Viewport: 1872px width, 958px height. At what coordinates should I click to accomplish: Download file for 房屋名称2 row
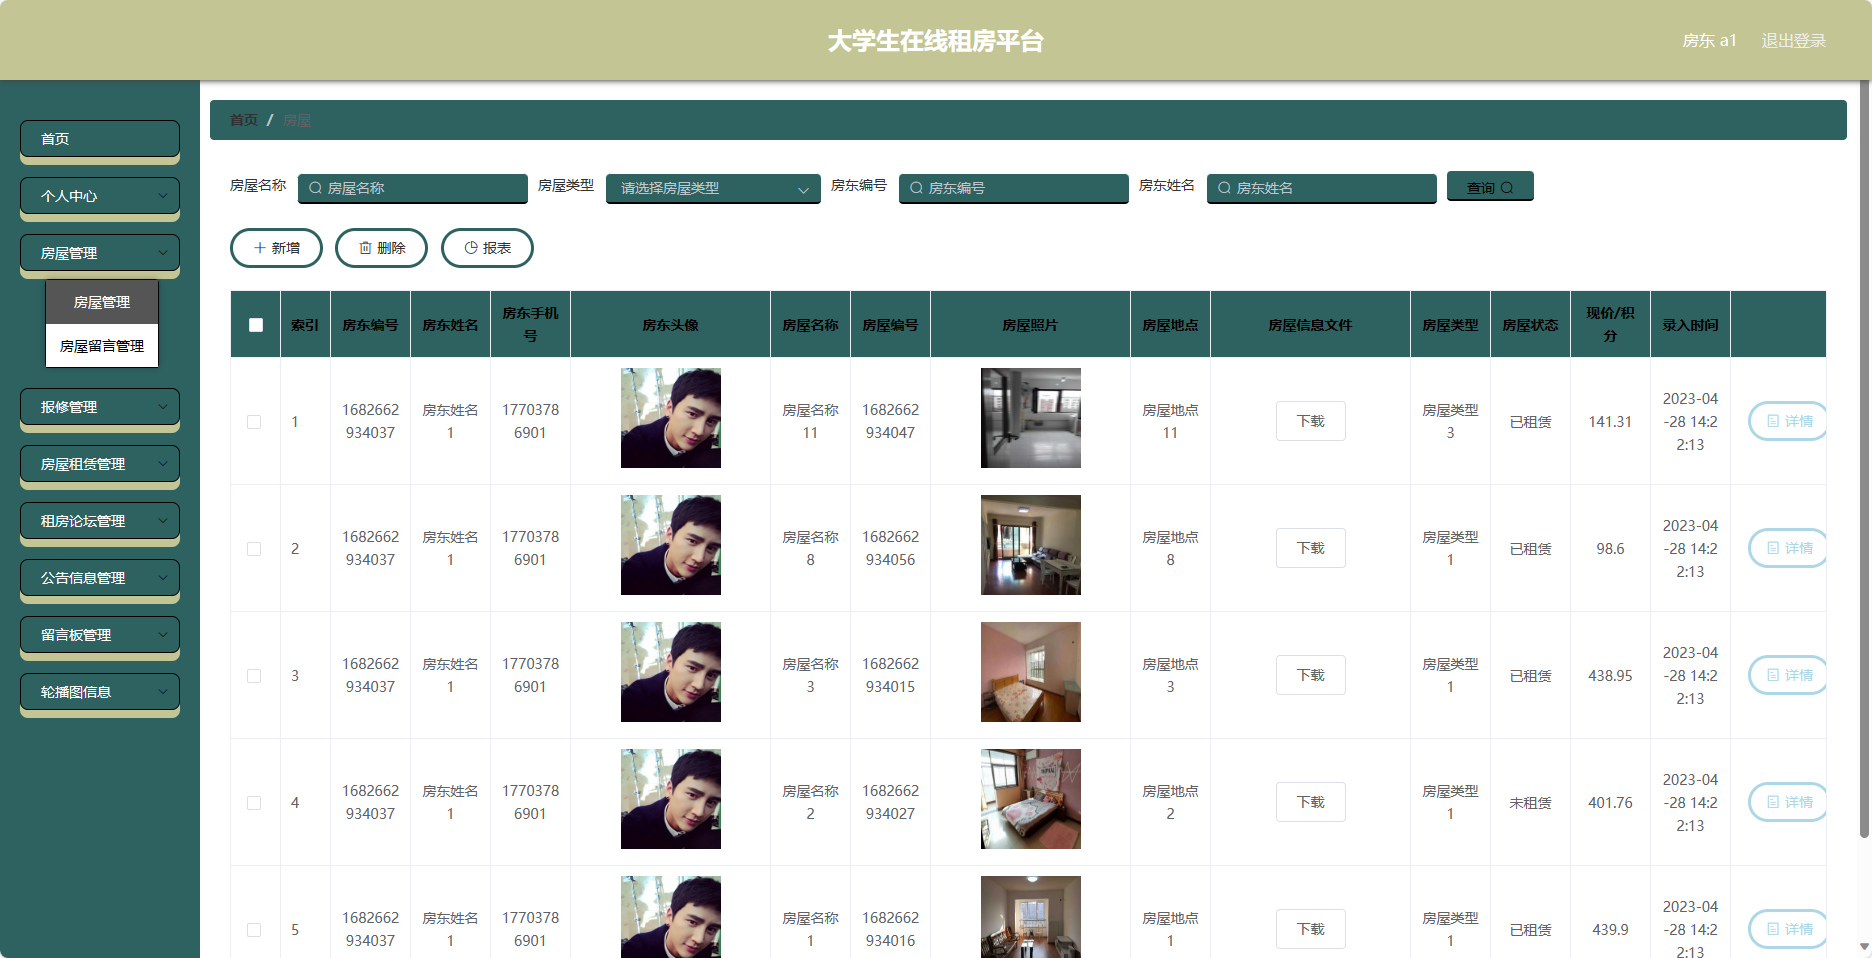click(1310, 802)
